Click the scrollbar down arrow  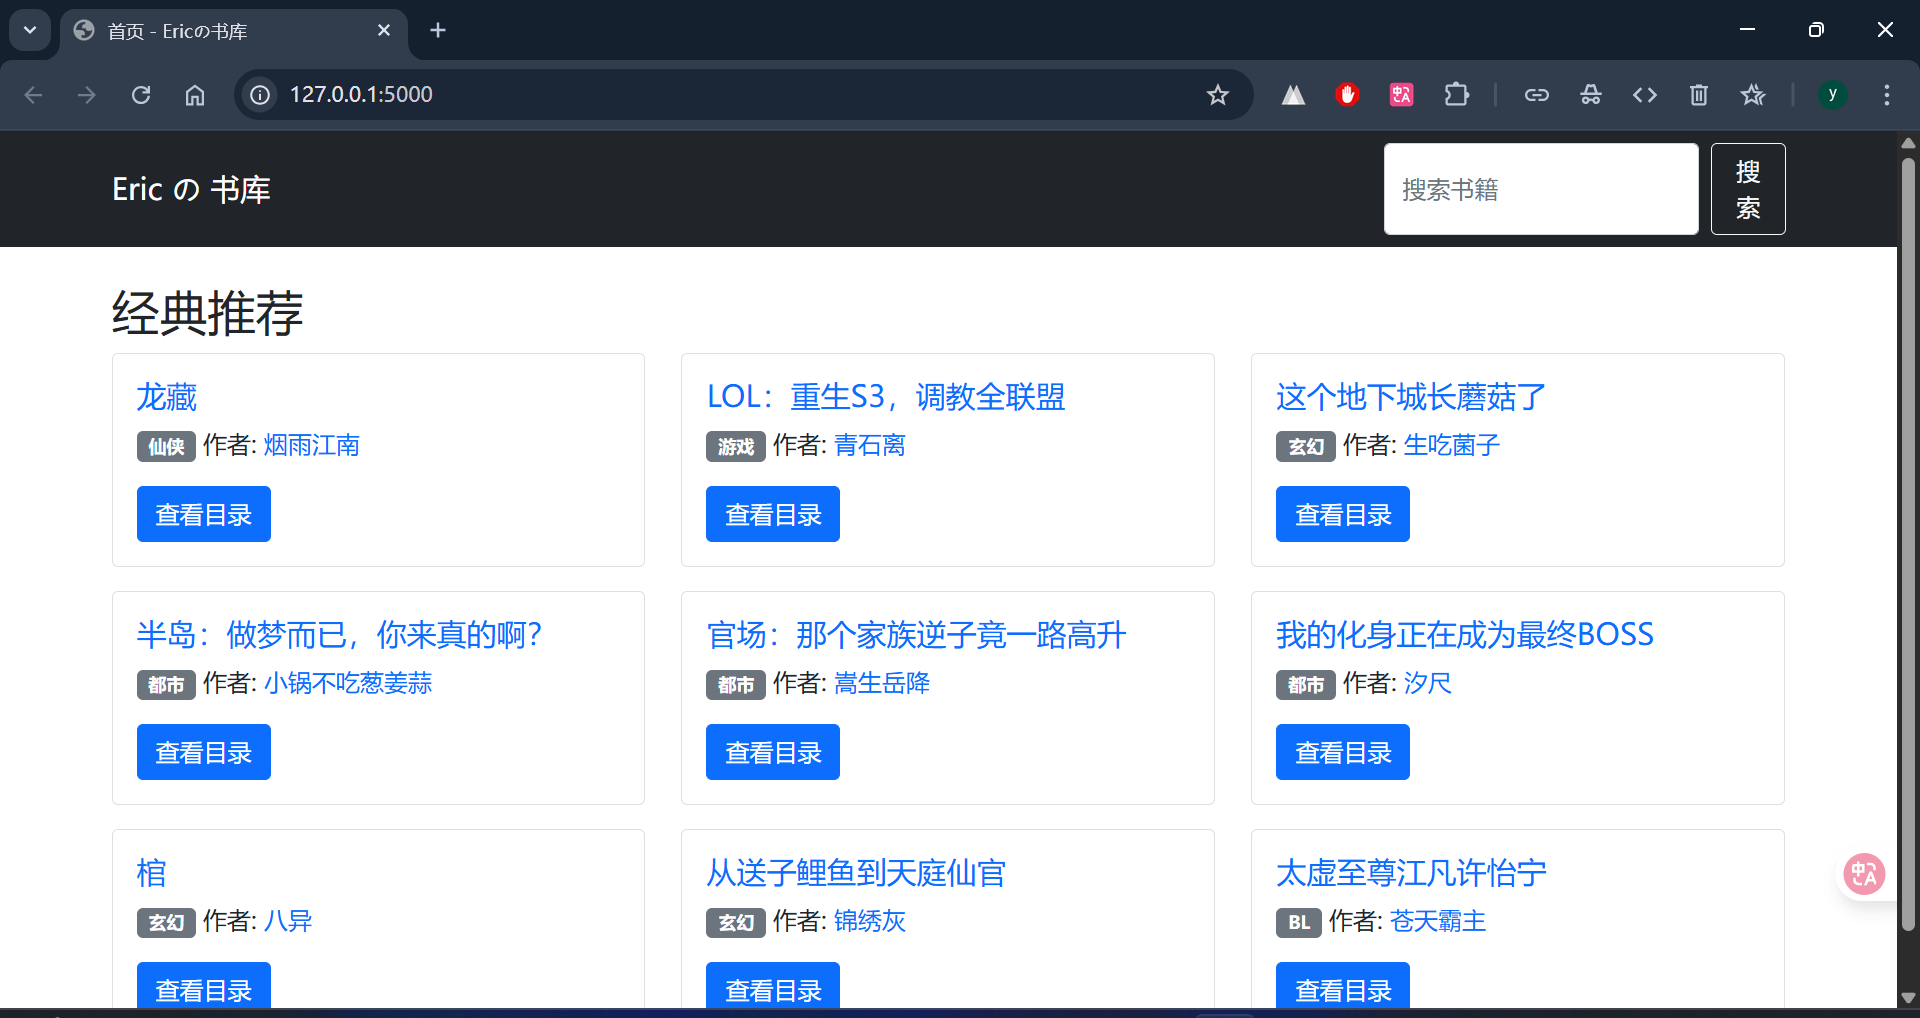(x=1908, y=997)
